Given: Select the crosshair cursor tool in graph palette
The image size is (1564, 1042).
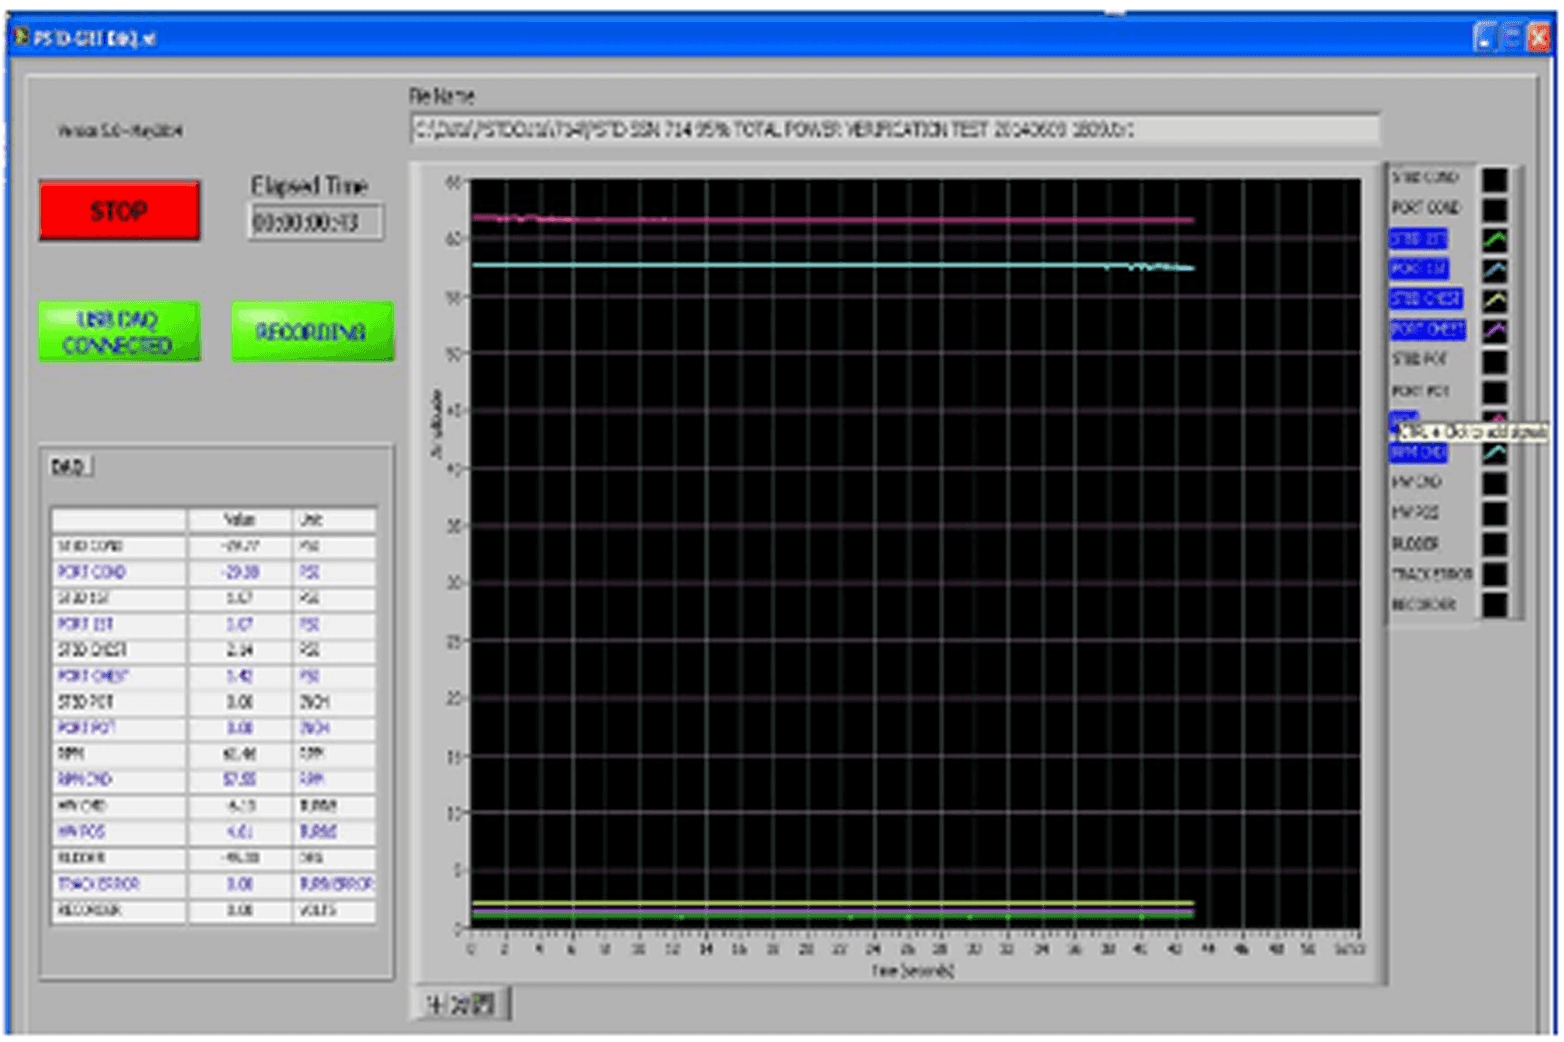Looking at the screenshot, I should click(x=436, y=1004).
